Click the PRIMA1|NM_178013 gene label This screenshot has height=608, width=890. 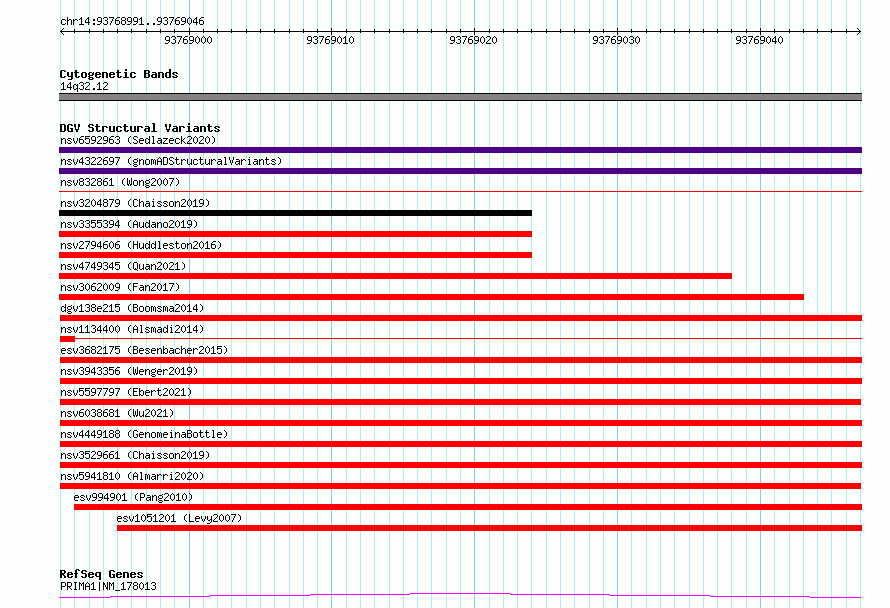point(108,586)
